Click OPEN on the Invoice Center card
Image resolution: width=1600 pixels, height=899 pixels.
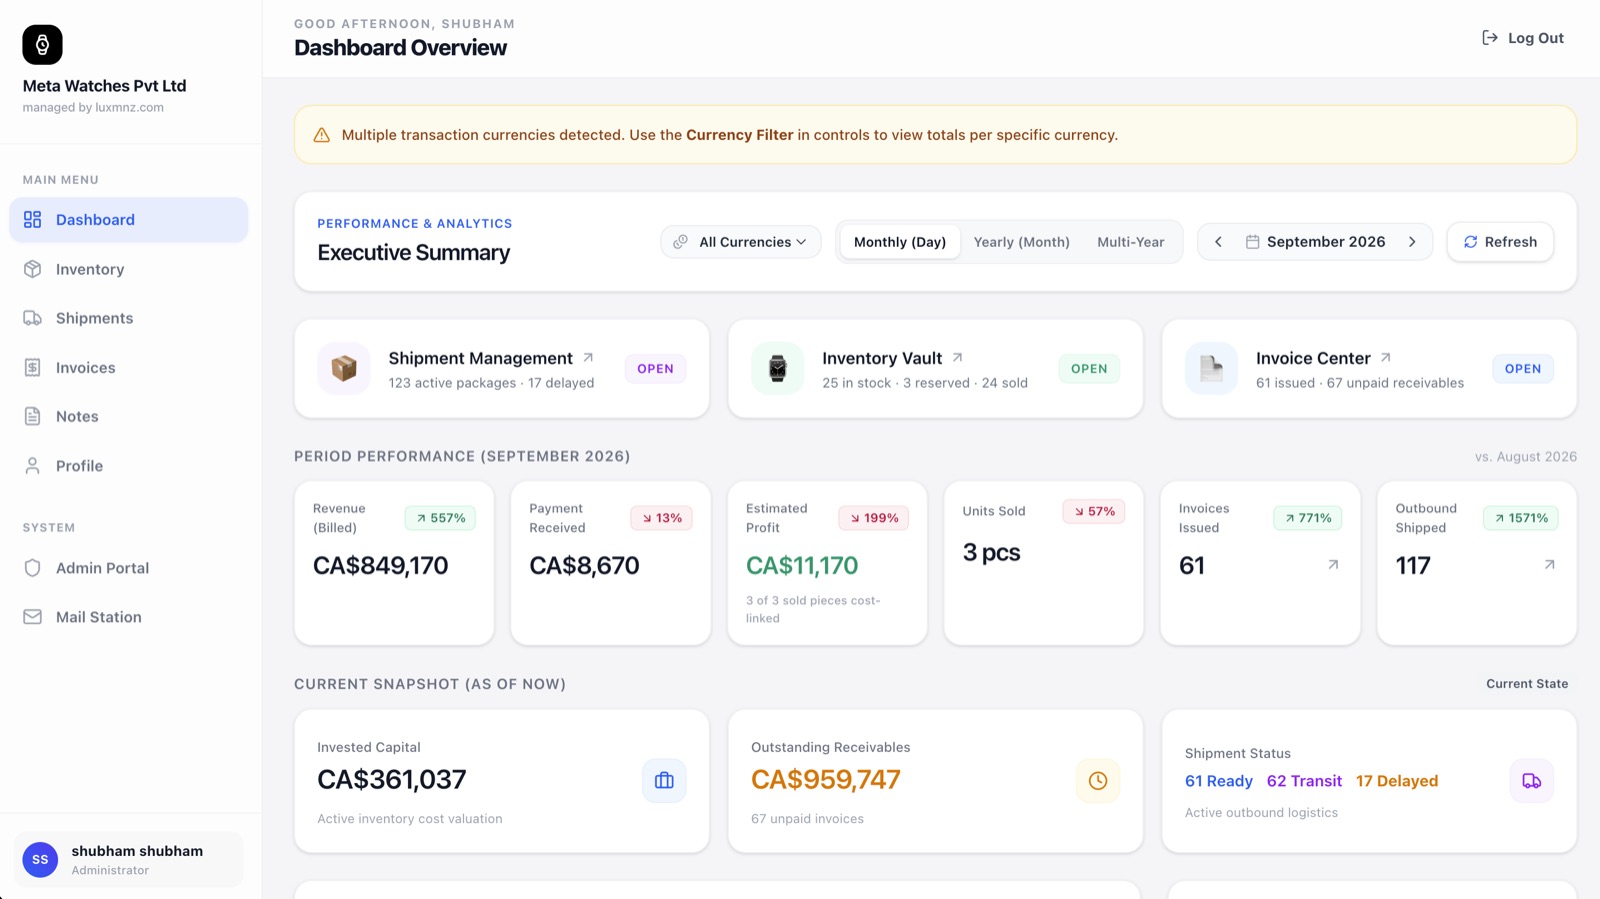click(x=1523, y=369)
